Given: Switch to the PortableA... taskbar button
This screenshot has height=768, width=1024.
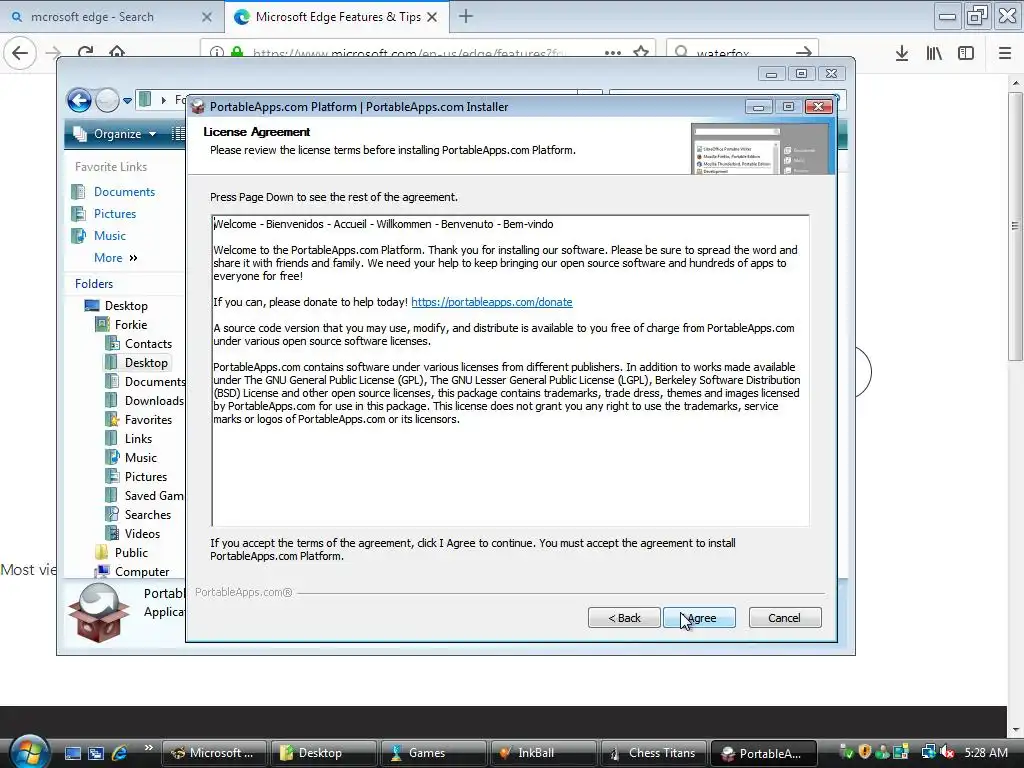Looking at the screenshot, I should [763, 753].
